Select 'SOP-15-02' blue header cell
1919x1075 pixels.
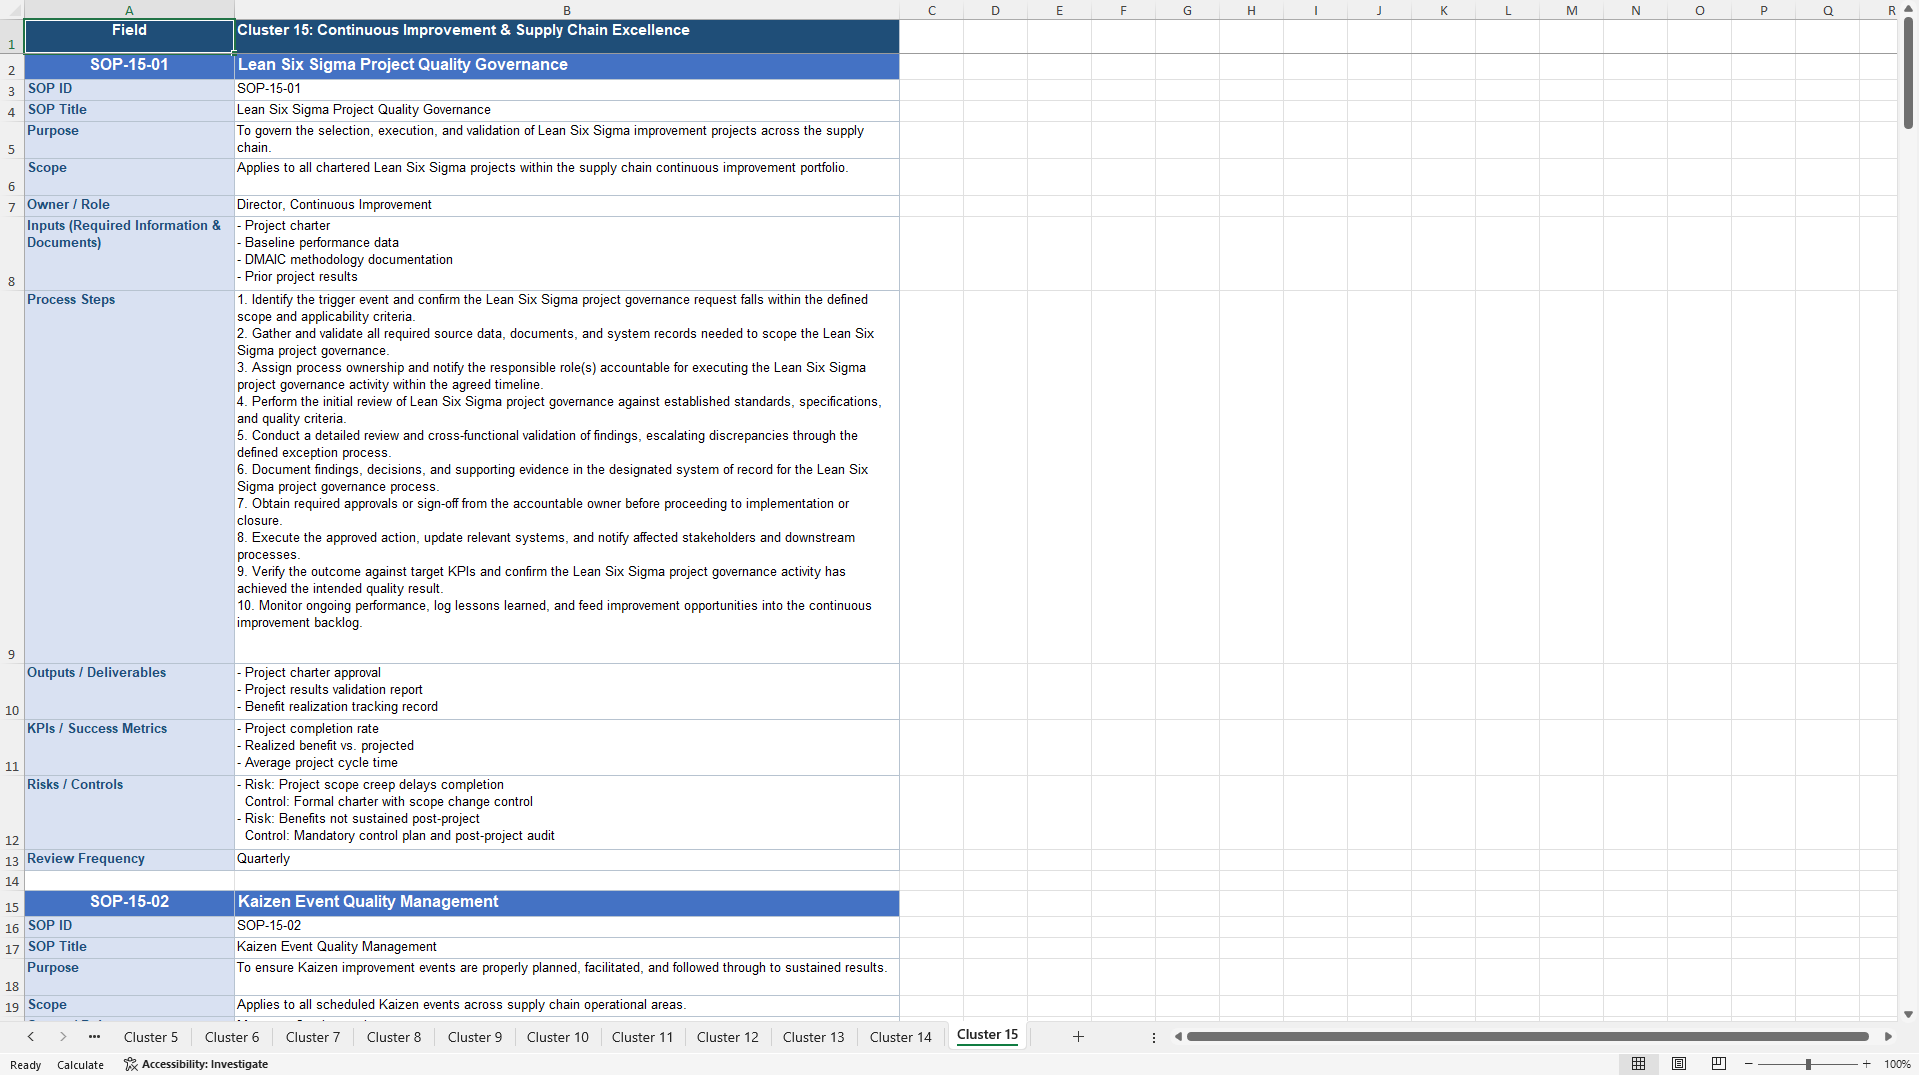[129, 903]
